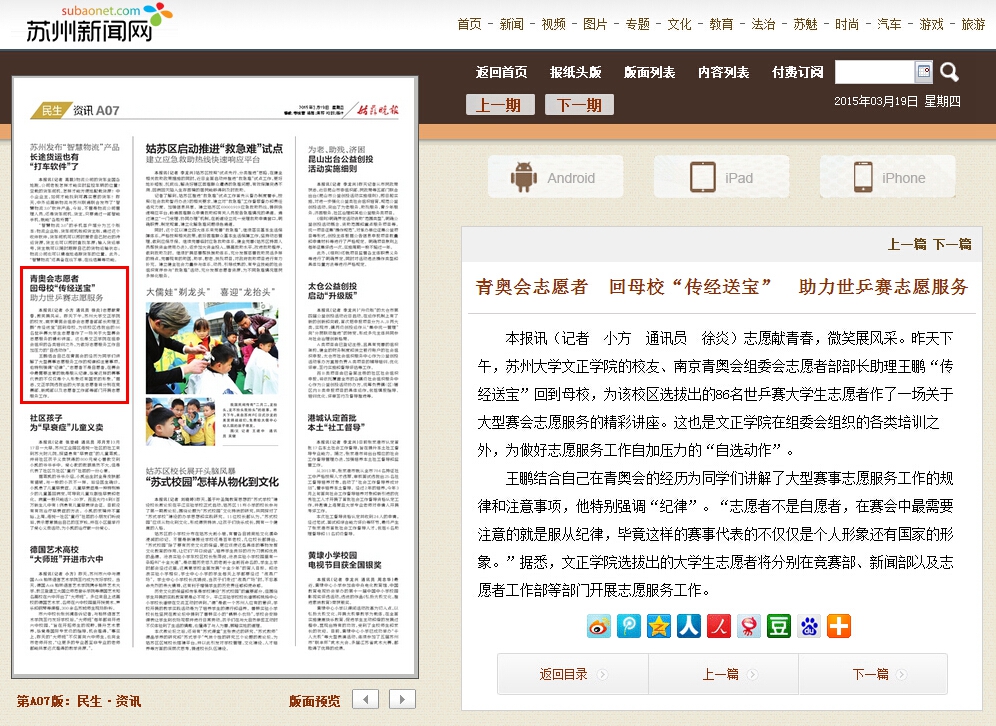Share article via Douban icon
This screenshot has height=726, width=996.
tap(778, 626)
